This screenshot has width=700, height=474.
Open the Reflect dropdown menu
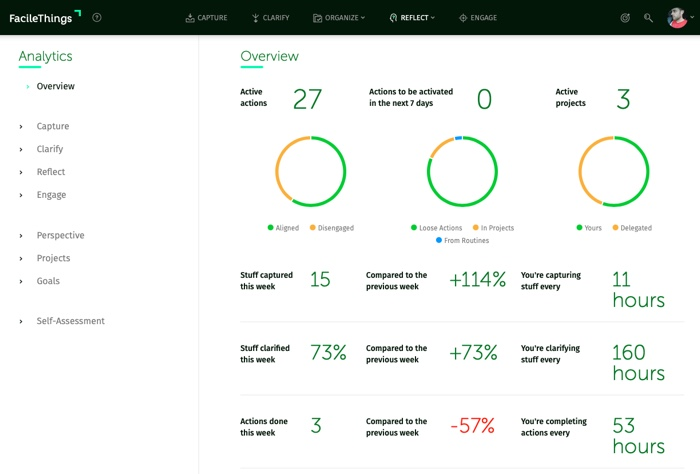412,18
